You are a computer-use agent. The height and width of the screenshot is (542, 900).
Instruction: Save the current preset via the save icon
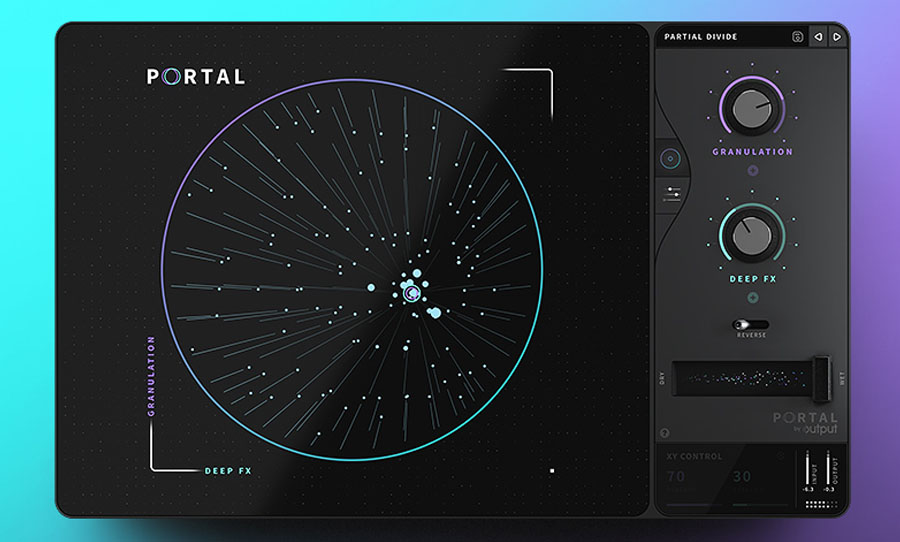pos(797,37)
